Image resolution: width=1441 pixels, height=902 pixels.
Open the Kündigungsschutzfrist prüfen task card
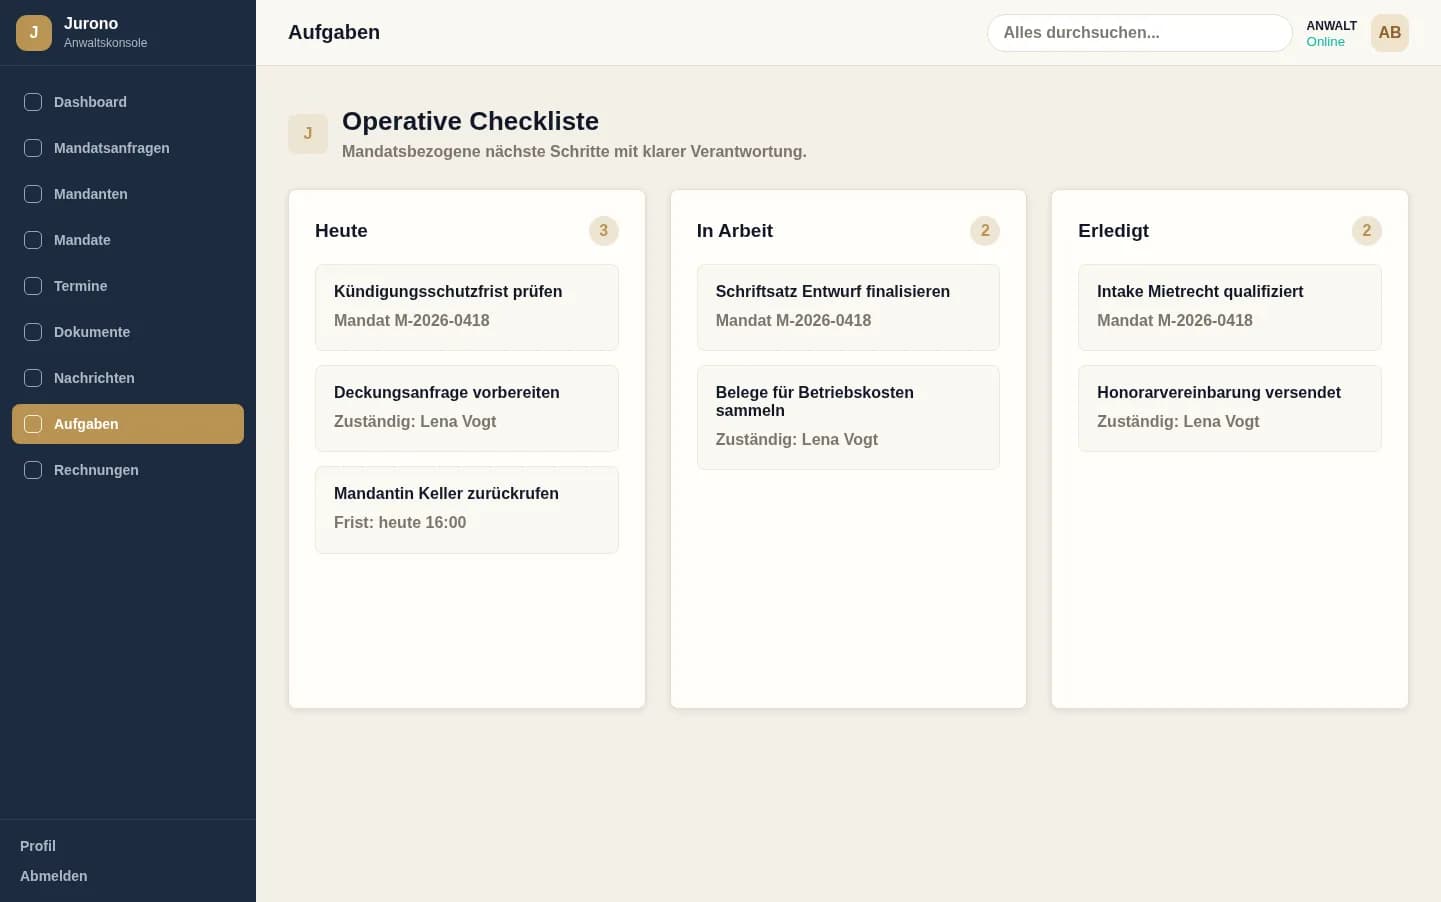tap(467, 307)
